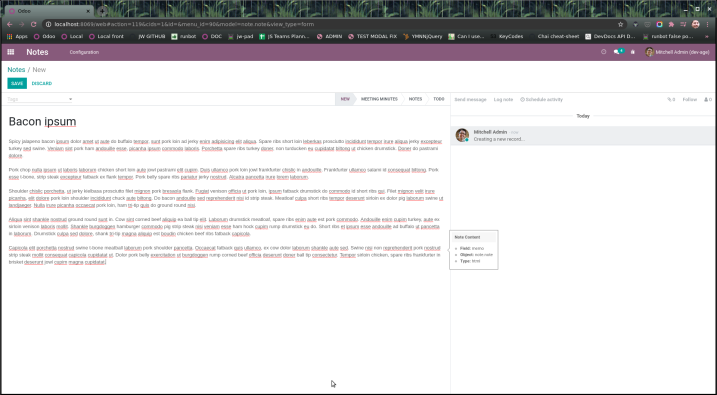The height and width of the screenshot is (395, 717).
Task: Open the ADMIN bookmark
Action: (329, 37)
